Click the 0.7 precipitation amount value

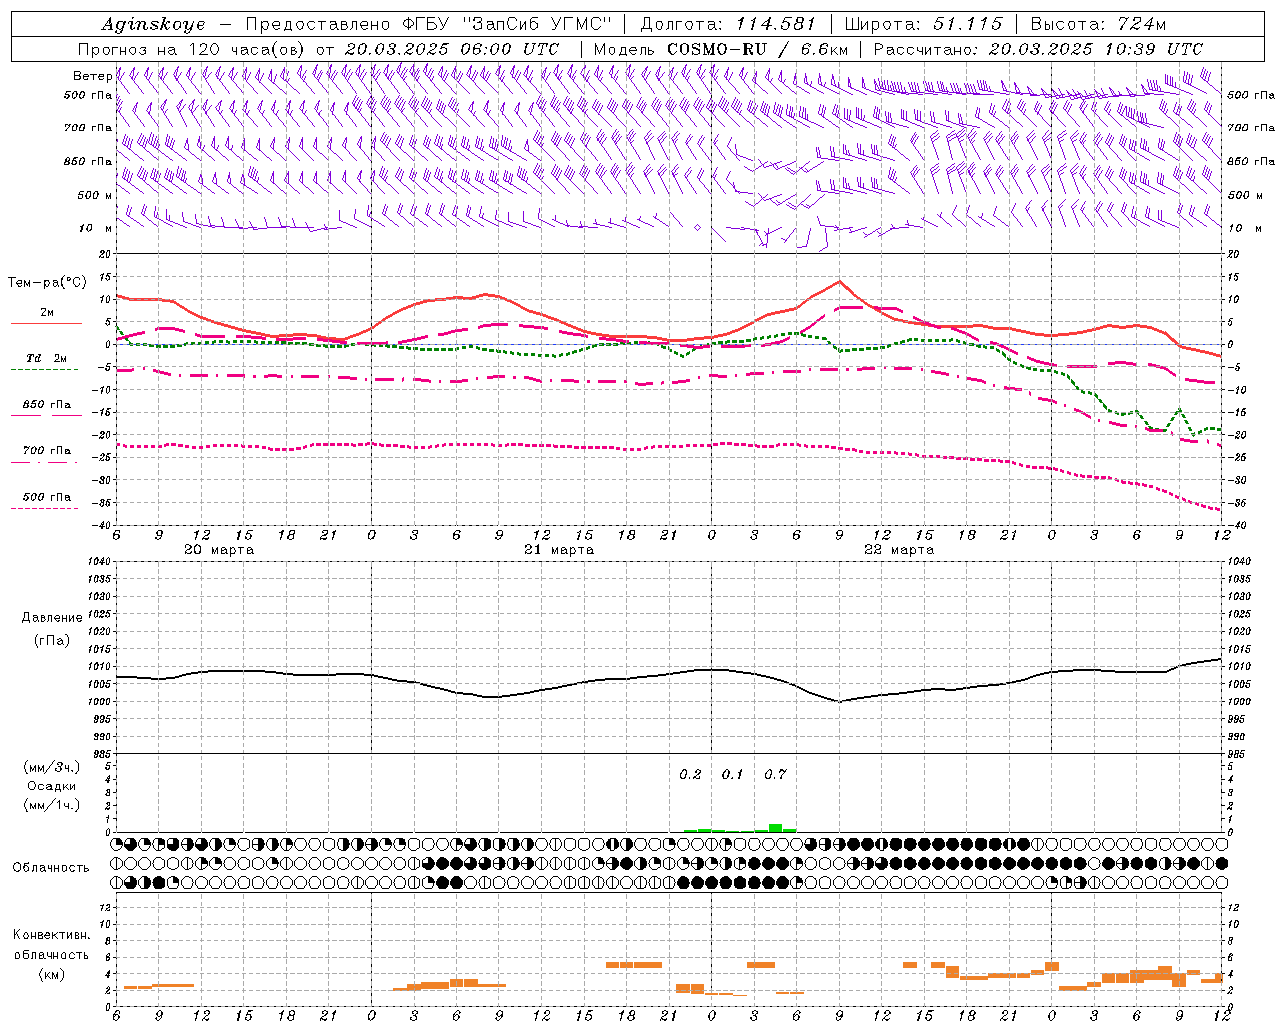[775, 775]
